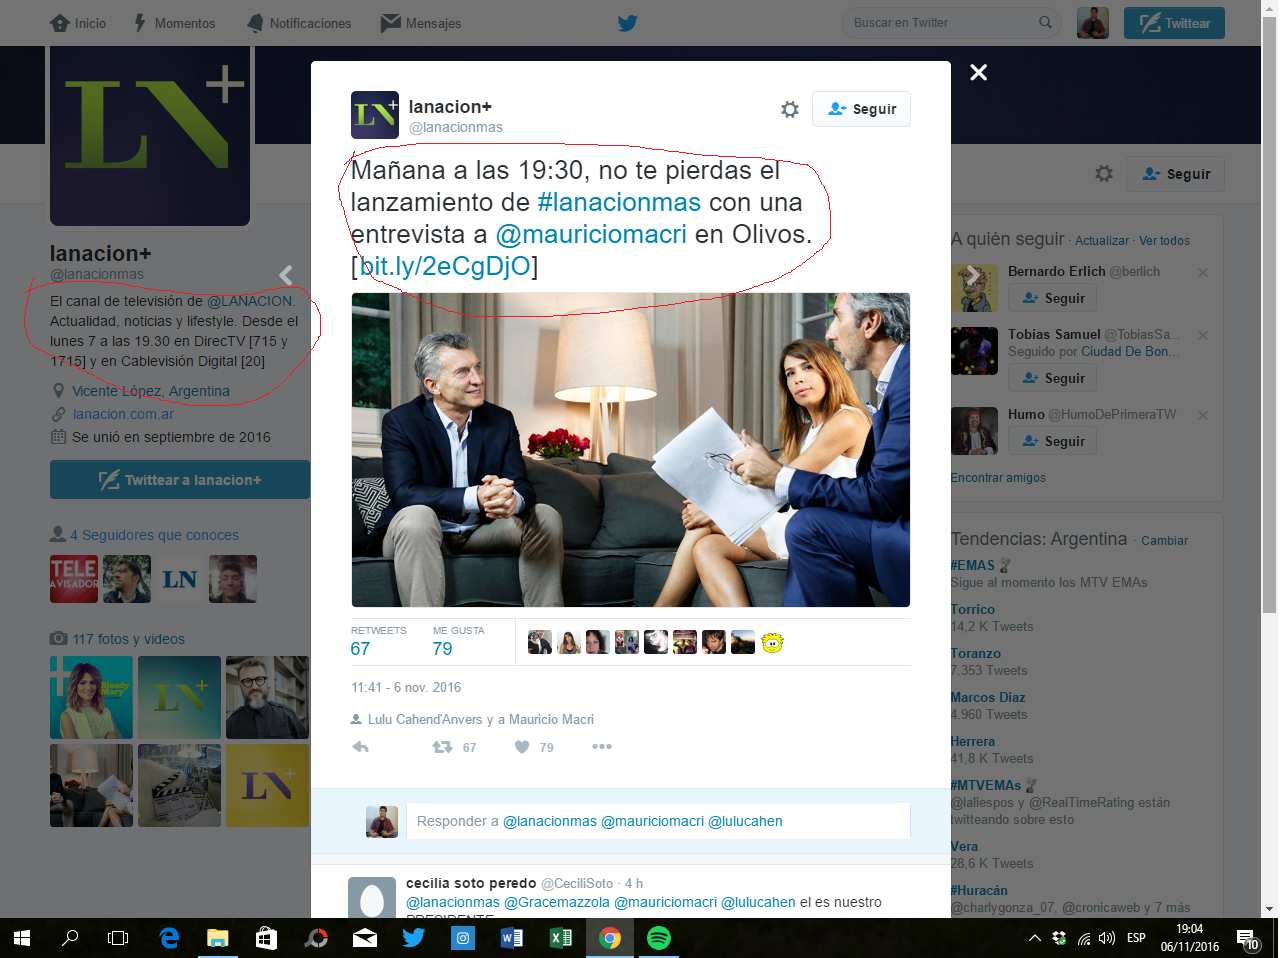This screenshot has width=1280, height=958.
Task: Open Momentos in the top bar
Action: click(x=174, y=23)
